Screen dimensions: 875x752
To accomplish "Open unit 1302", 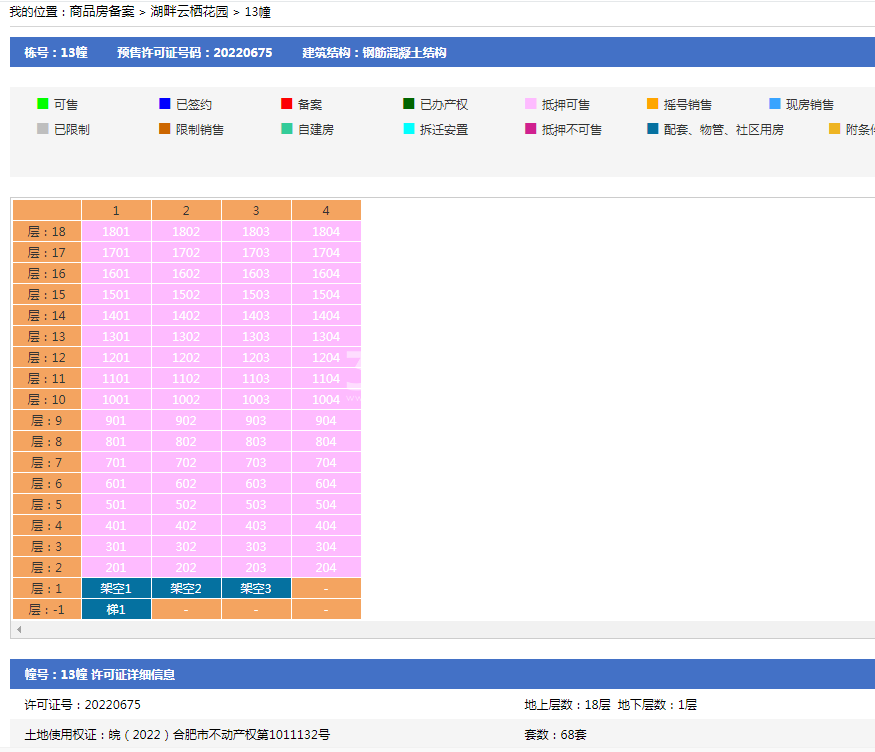I will pyautogui.click(x=186, y=336).
